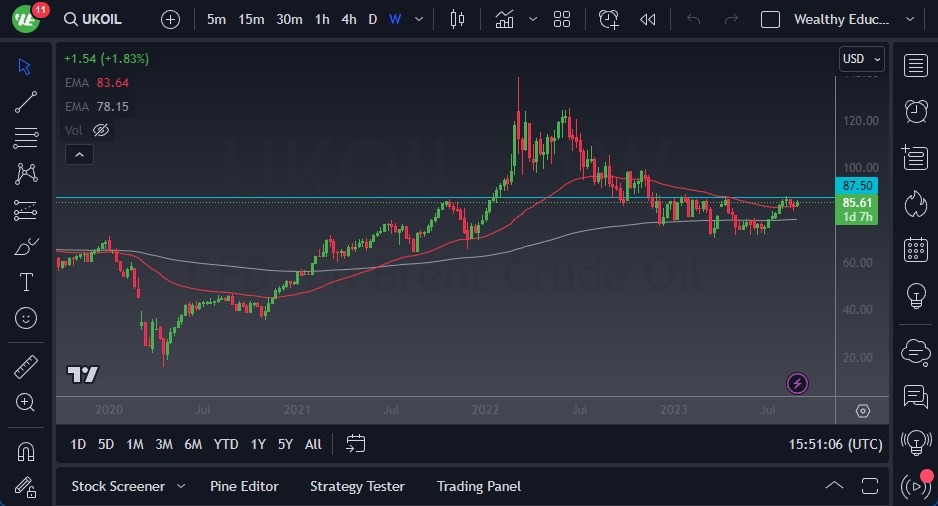Open chart settings gear icon
938x506 pixels.
pos(863,411)
